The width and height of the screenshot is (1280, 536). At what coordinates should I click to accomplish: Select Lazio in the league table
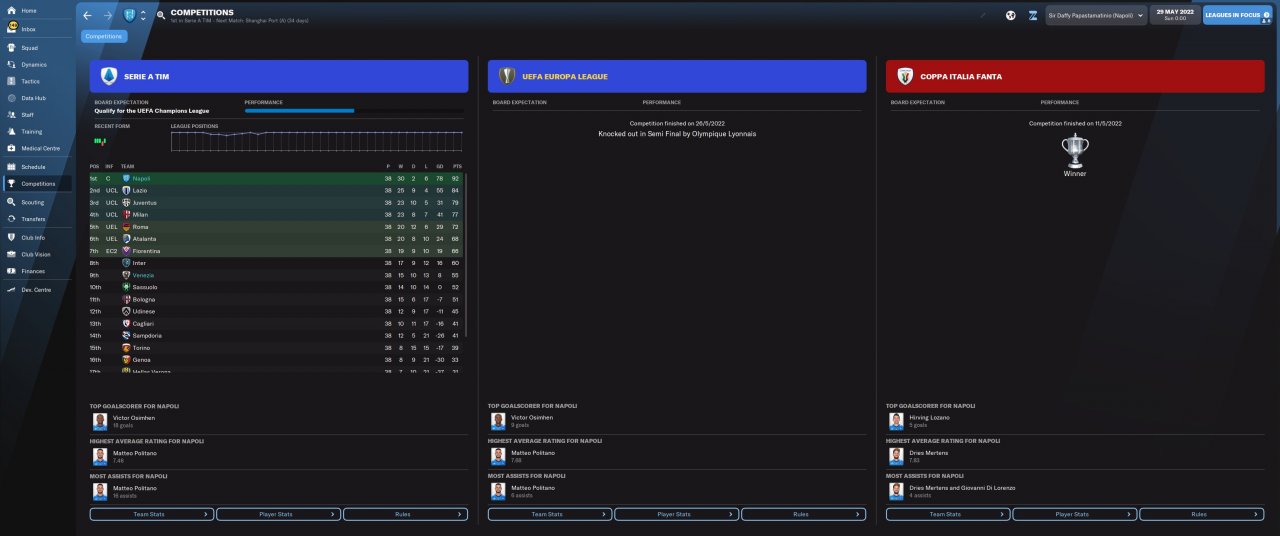[276, 190]
